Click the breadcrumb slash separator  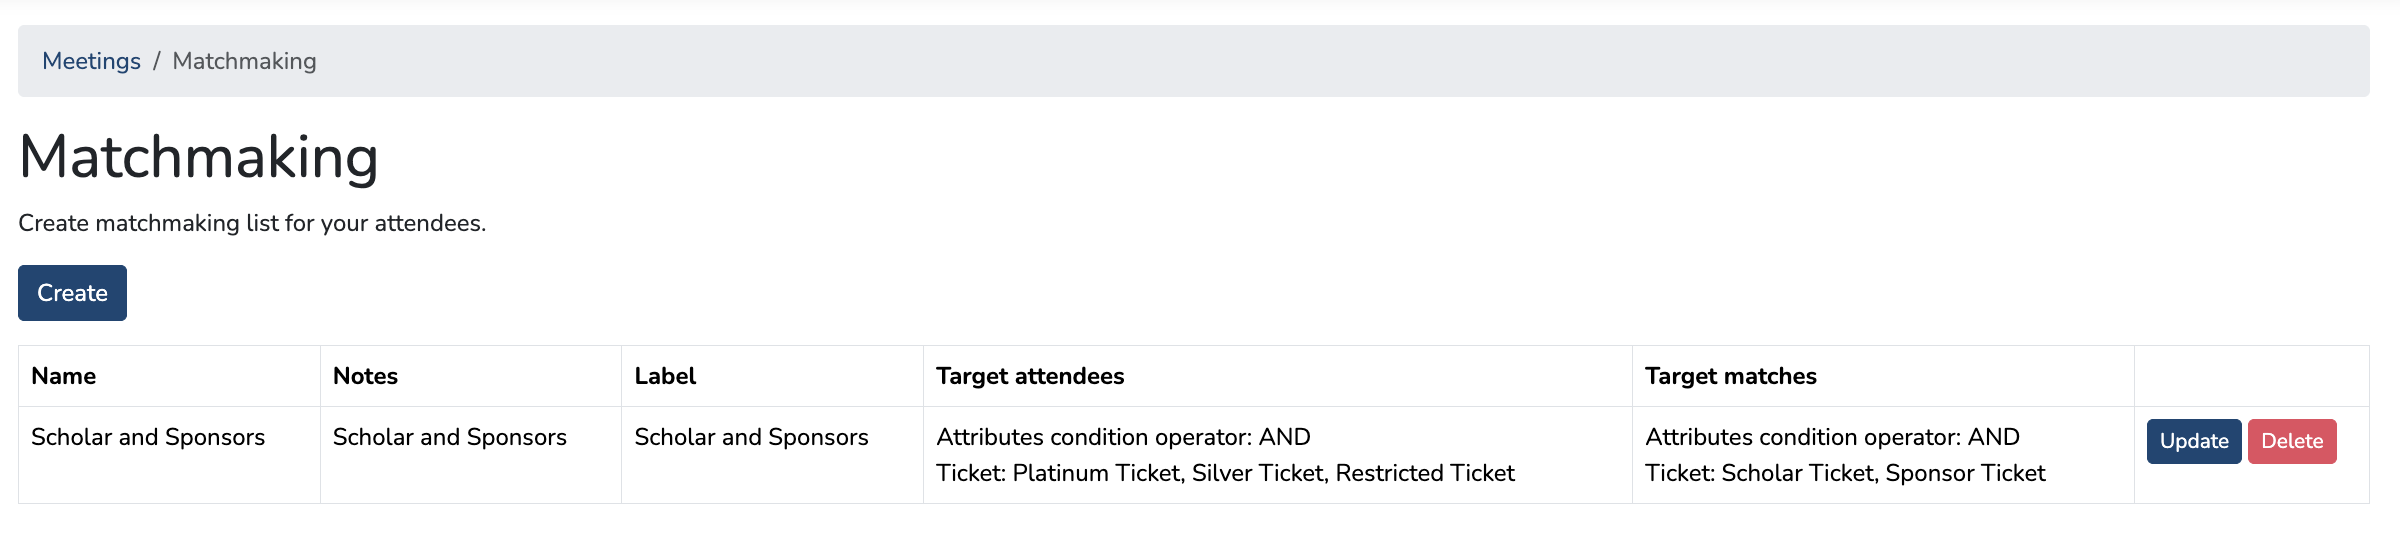(x=157, y=61)
